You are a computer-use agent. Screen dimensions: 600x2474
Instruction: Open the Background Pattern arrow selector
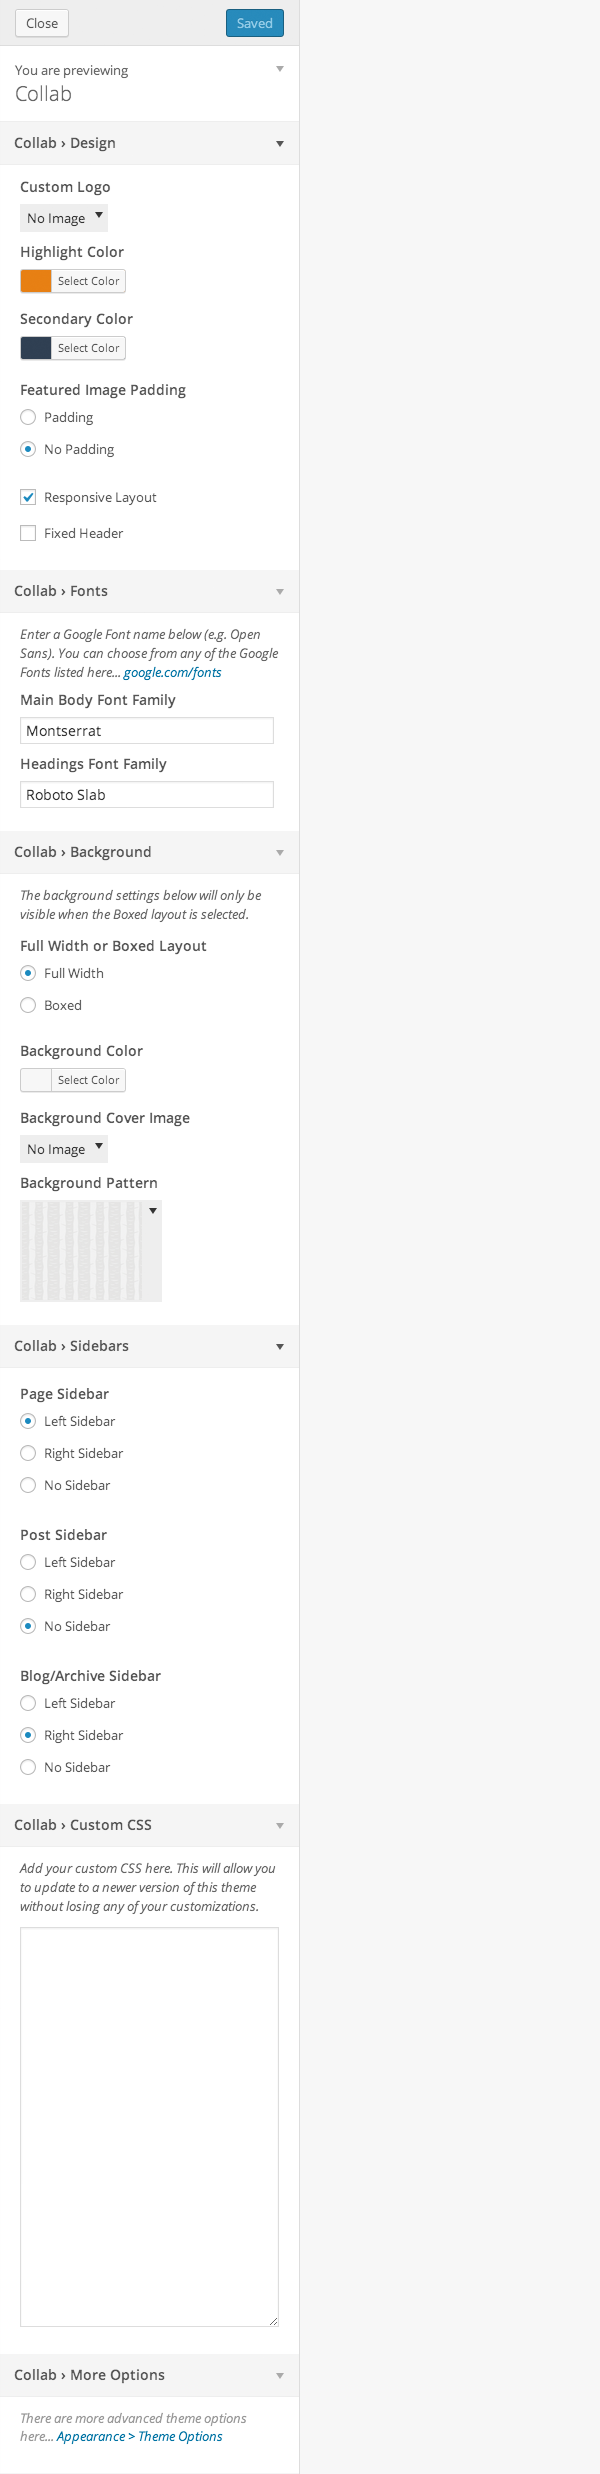pyautogui.click(x=153, y=1211)
